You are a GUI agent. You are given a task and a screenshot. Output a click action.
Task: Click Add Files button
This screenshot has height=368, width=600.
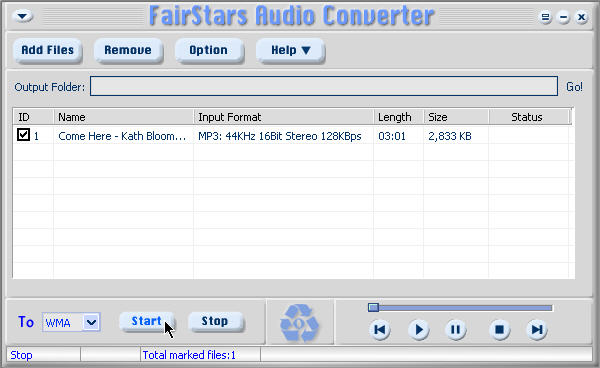(x=47, y=50)
